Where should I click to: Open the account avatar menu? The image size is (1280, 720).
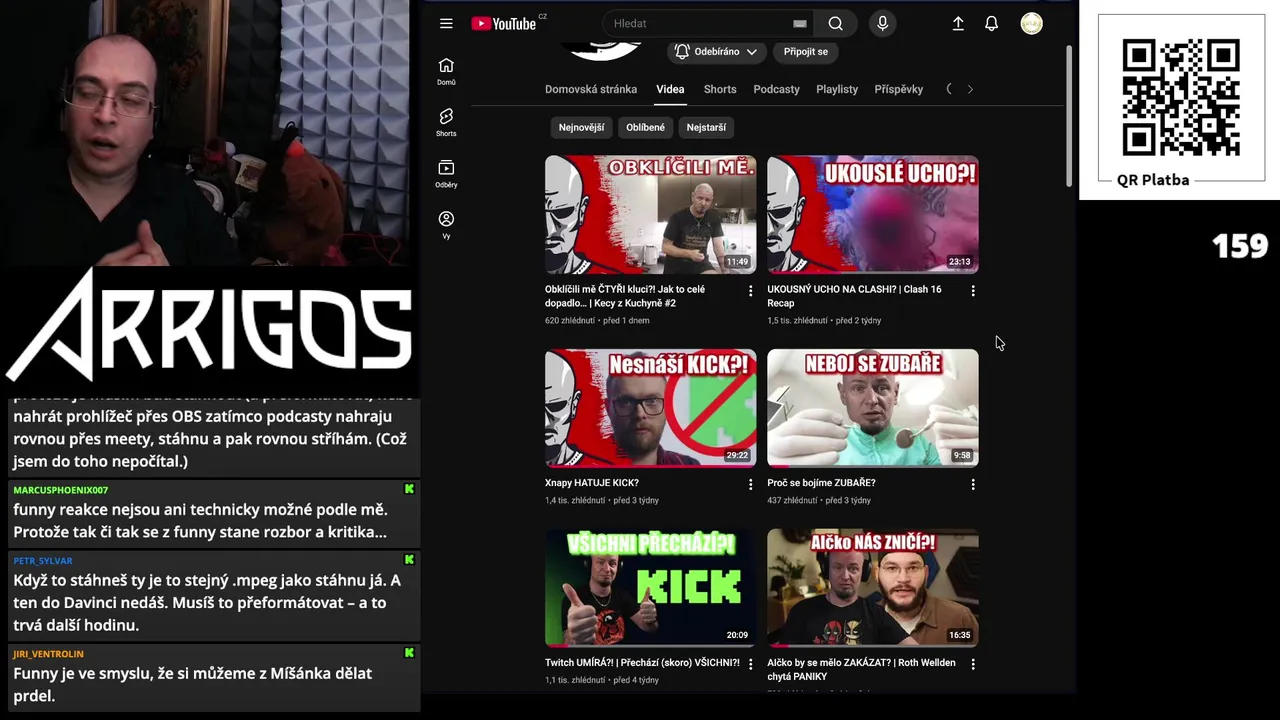pos(1031,24)
